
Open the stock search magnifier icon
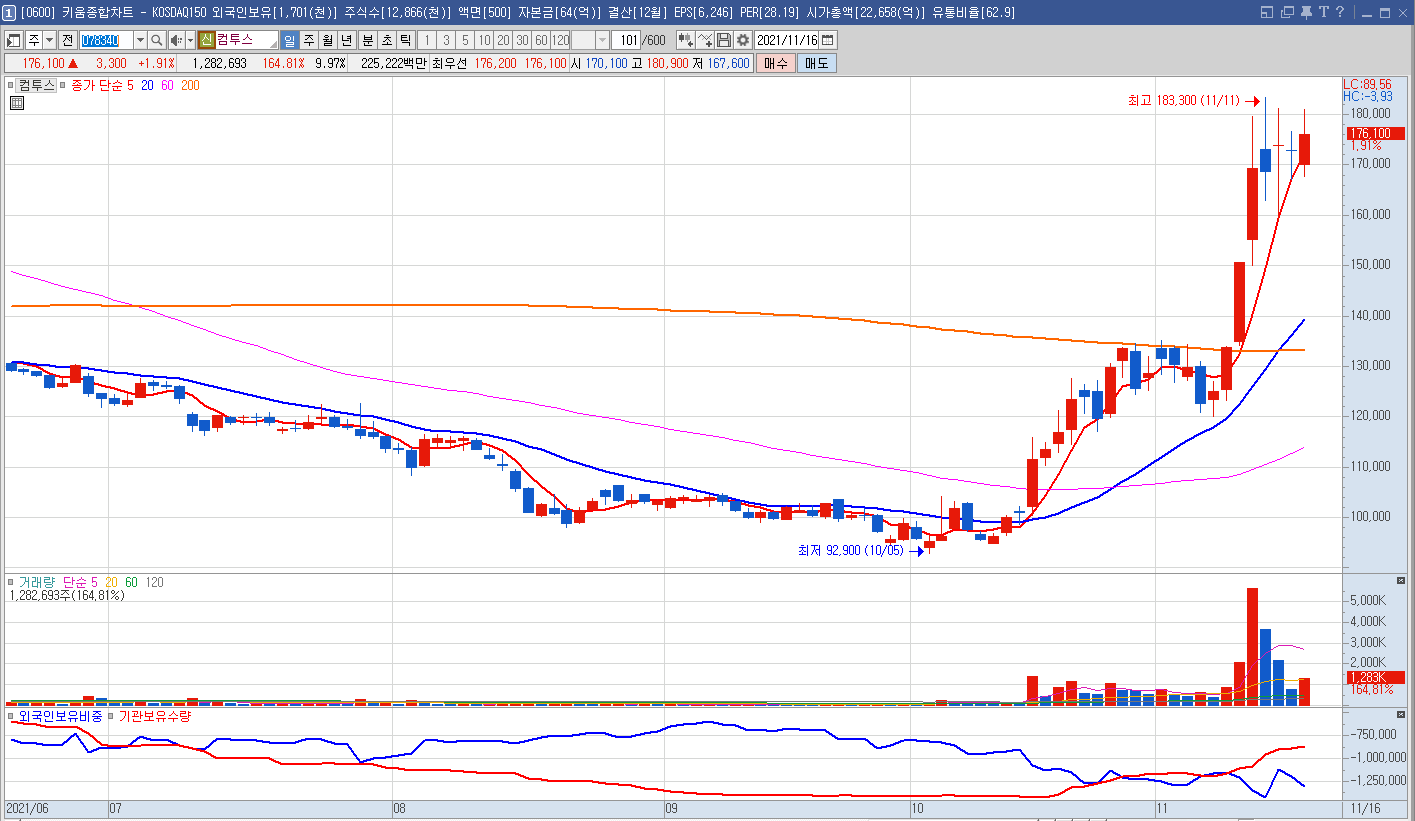(157, 40)
